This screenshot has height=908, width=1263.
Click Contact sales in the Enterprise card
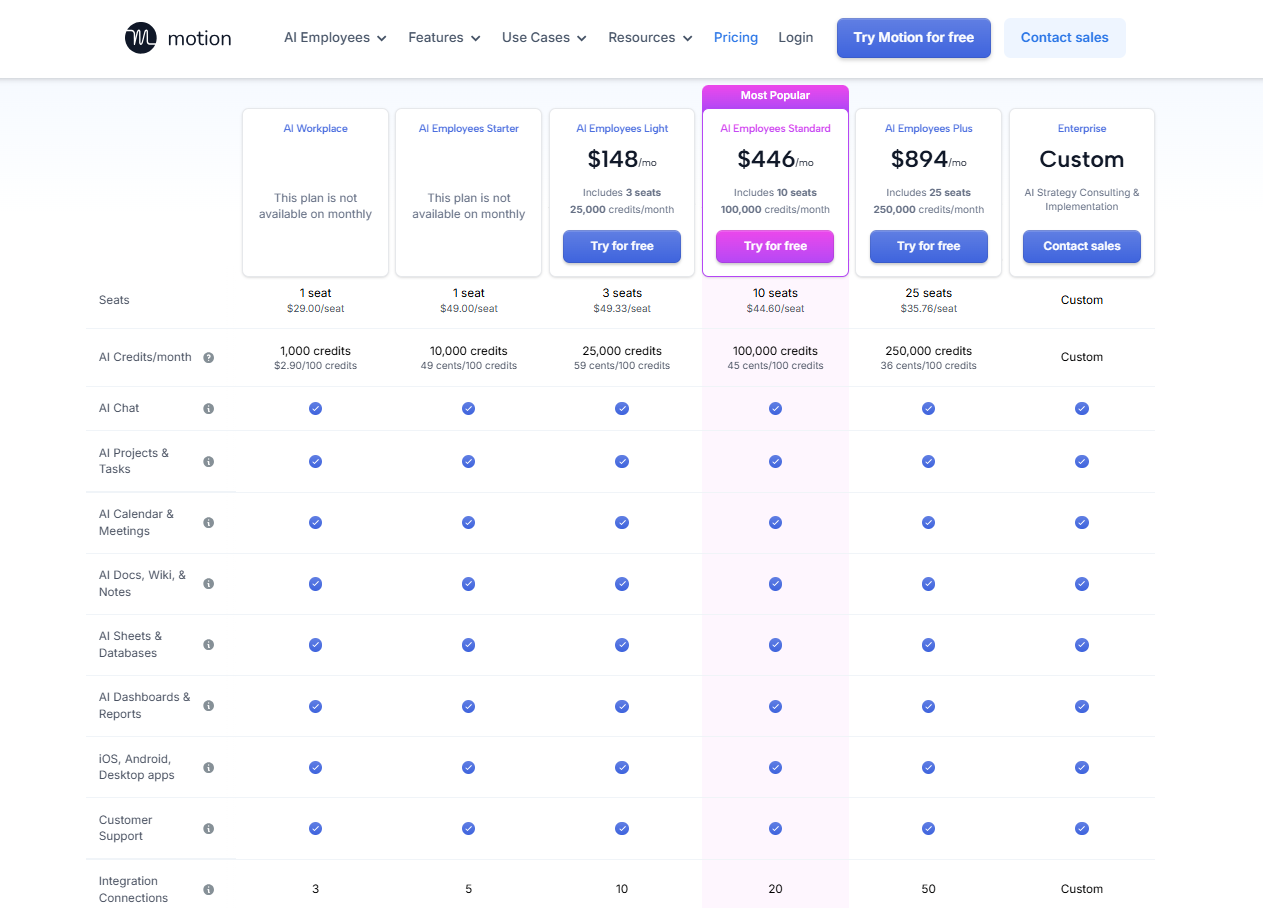[1082, 246]
